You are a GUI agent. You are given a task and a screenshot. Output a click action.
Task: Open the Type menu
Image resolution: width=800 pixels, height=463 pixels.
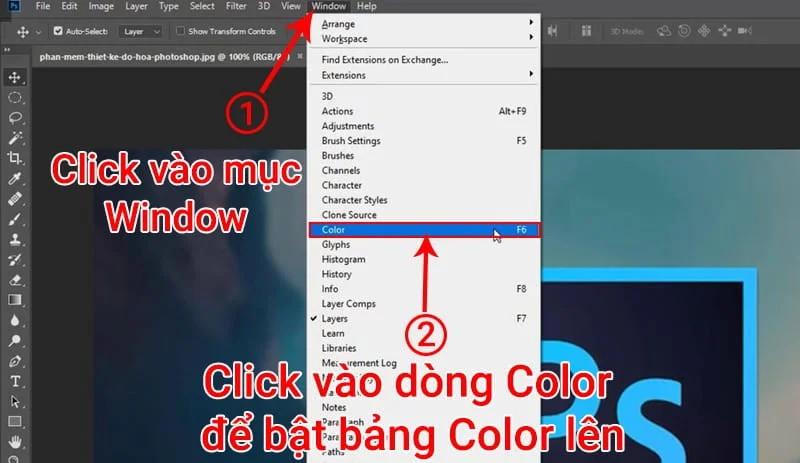tap(168, 6)
